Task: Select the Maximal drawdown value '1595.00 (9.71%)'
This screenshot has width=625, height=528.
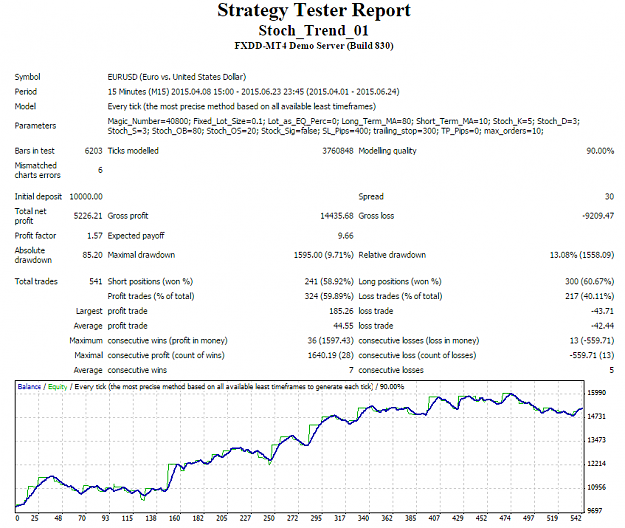Action: click(x=323, y=255)
